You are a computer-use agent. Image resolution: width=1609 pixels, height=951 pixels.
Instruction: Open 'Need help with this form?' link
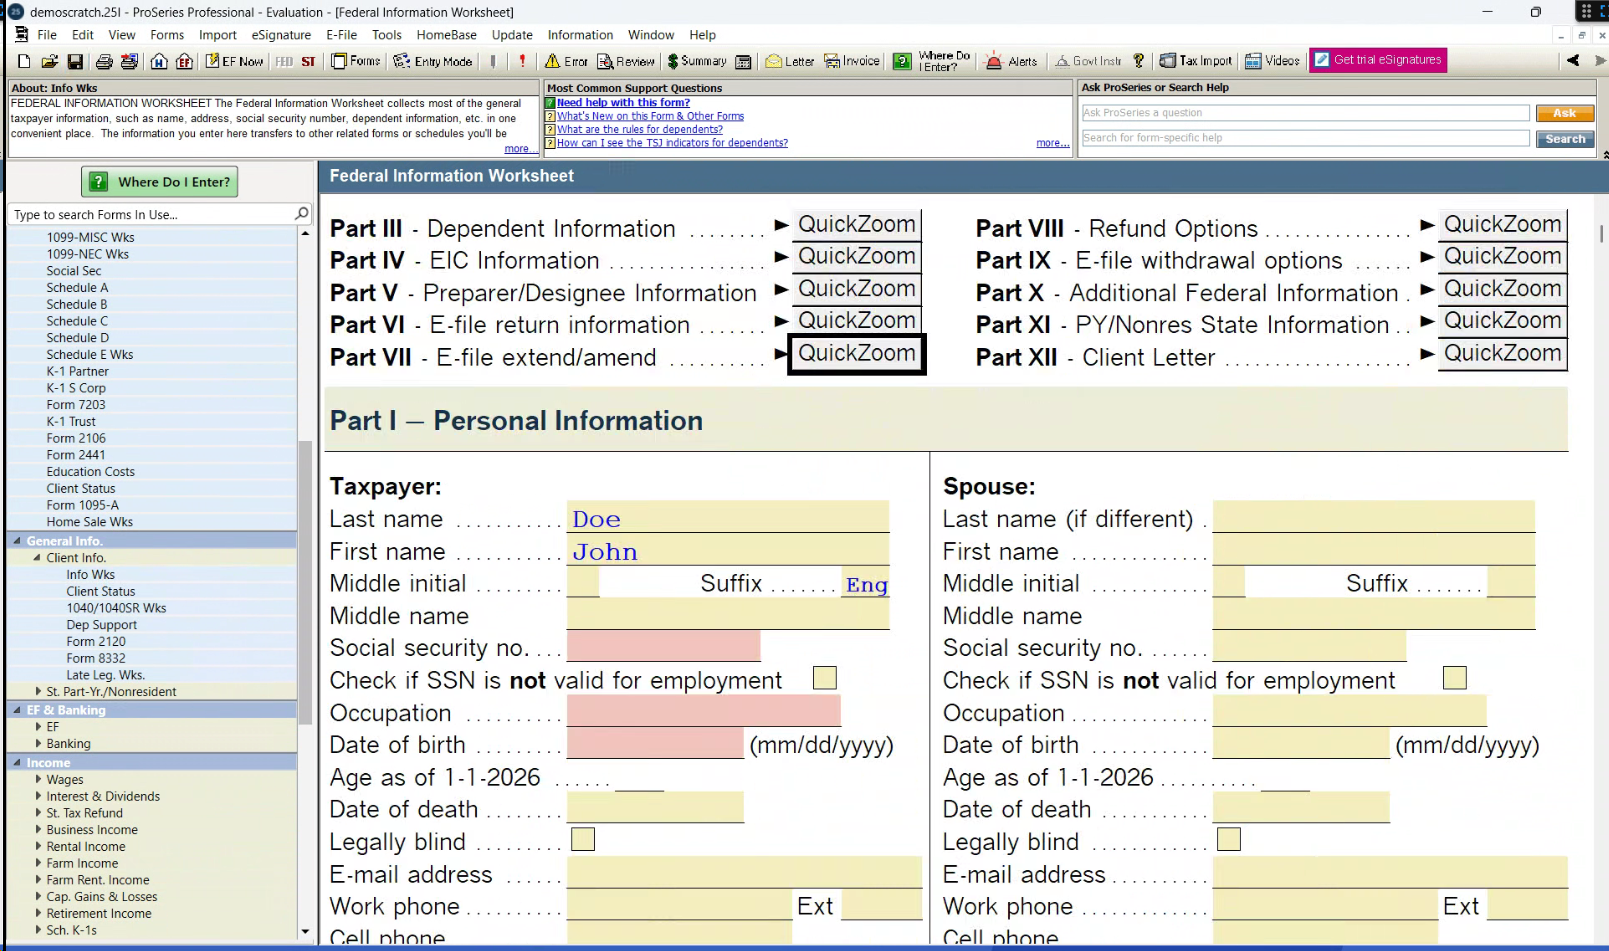click(x=623, y=102)
